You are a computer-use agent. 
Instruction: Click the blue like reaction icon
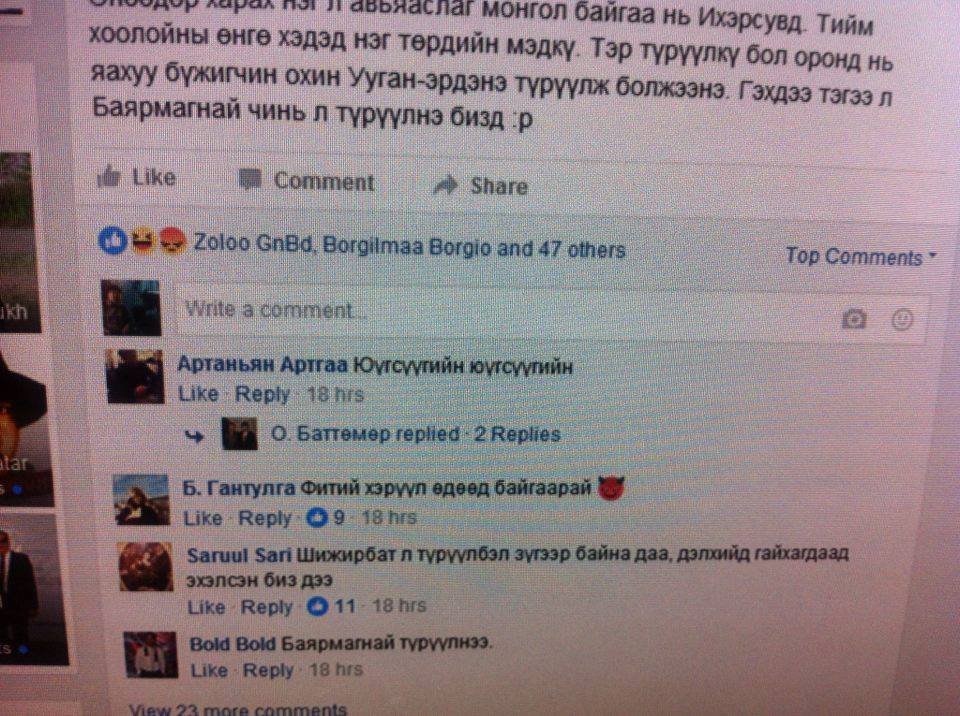pyautogui.click(x=113, y=241)
